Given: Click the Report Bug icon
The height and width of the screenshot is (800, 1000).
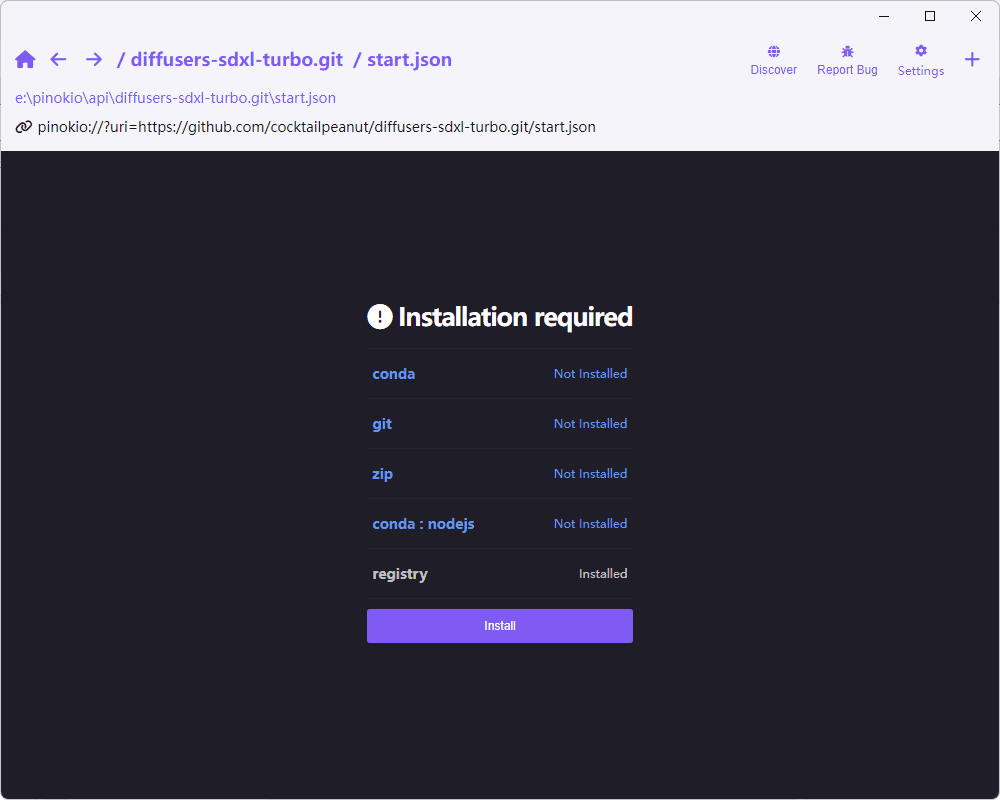Looking at the screenshot, I should [x=847, y=52].
